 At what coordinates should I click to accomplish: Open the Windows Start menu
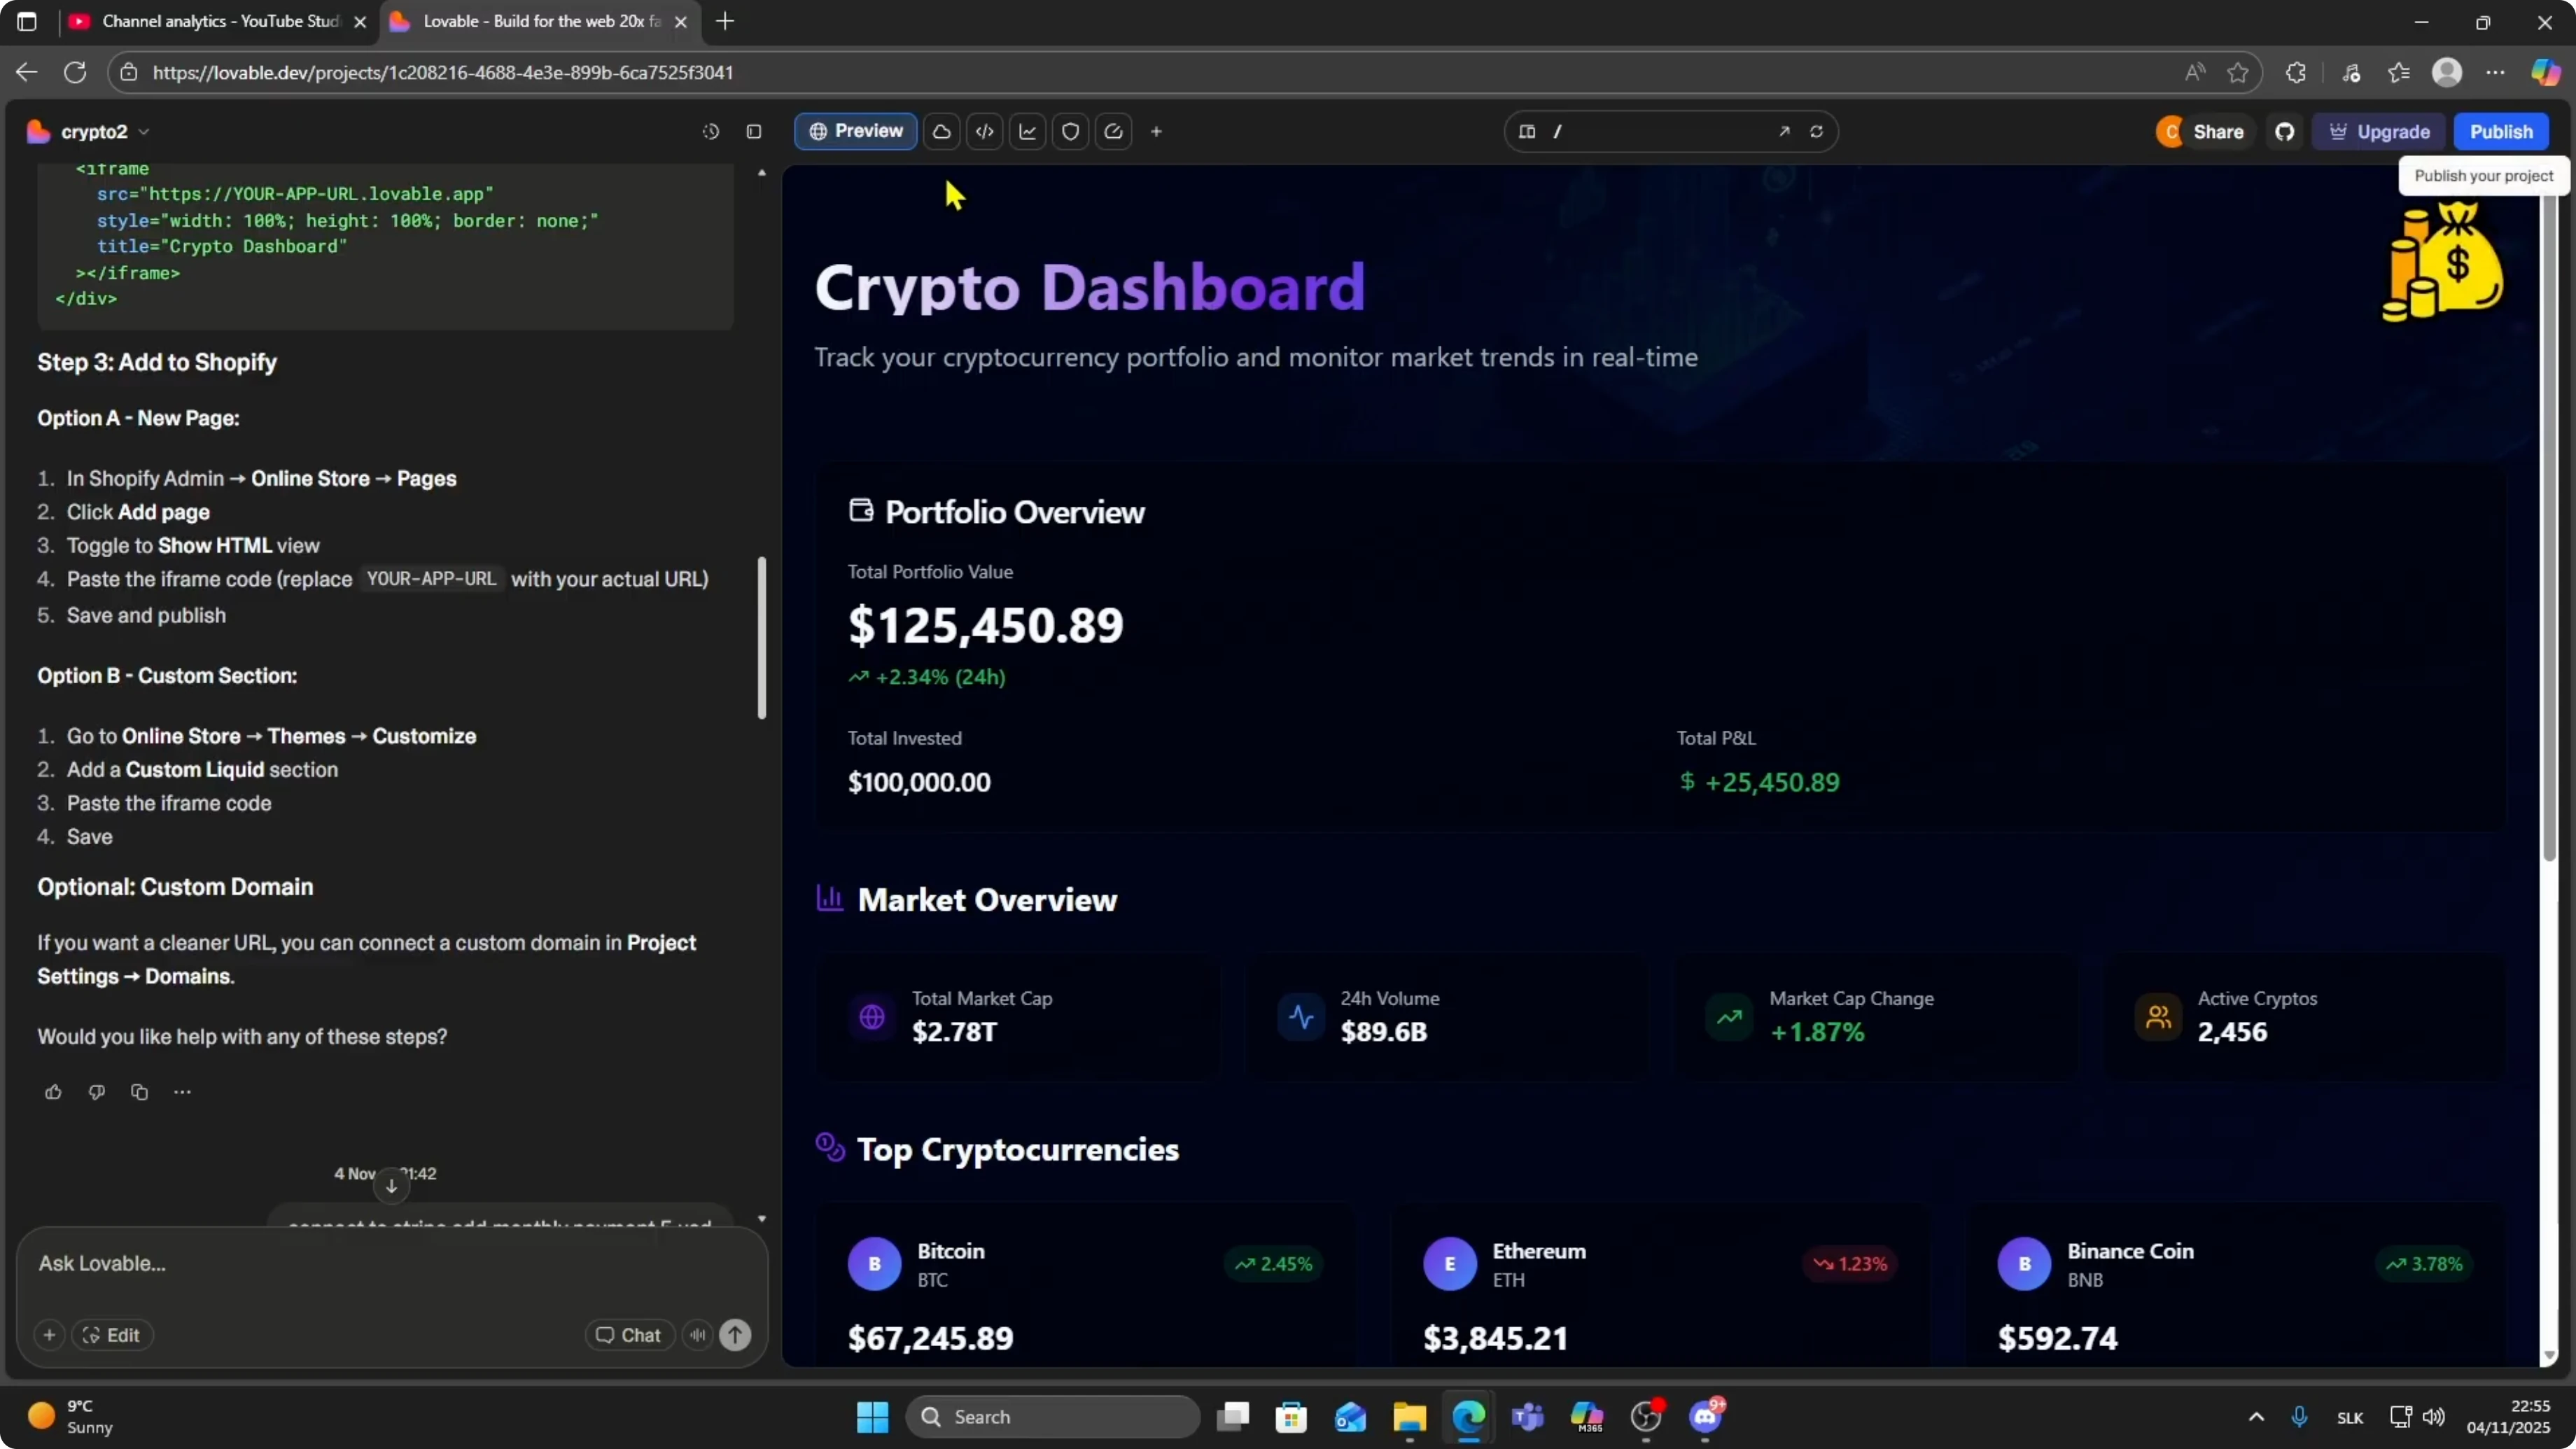point(873,1416)
